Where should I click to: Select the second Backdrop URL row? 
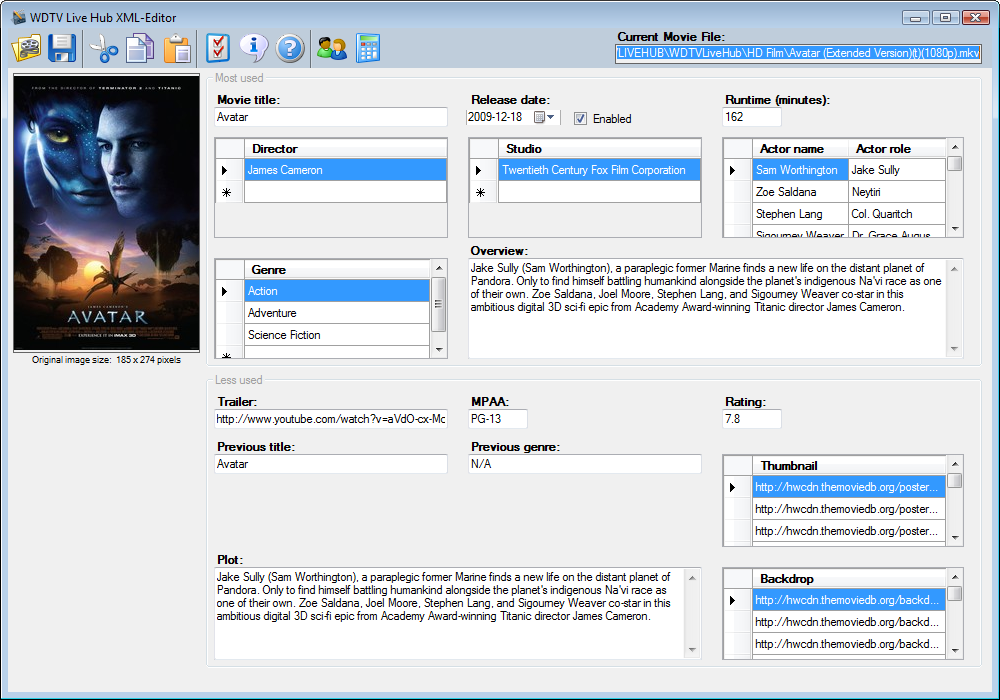(848, 622)
